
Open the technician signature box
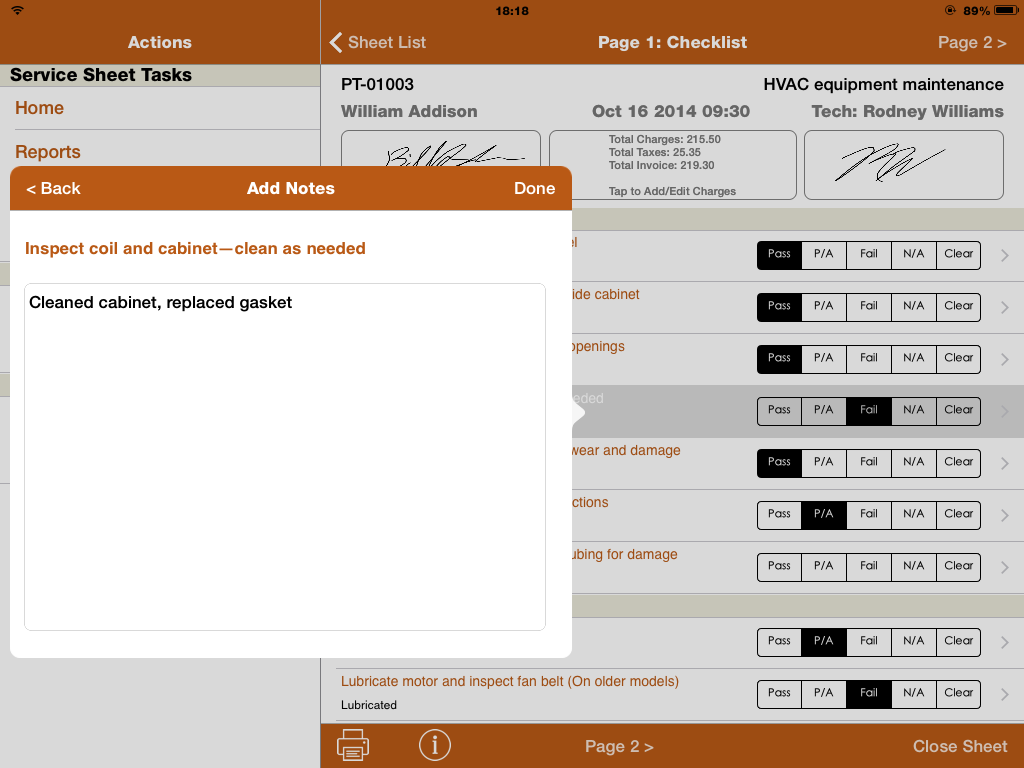903,164
